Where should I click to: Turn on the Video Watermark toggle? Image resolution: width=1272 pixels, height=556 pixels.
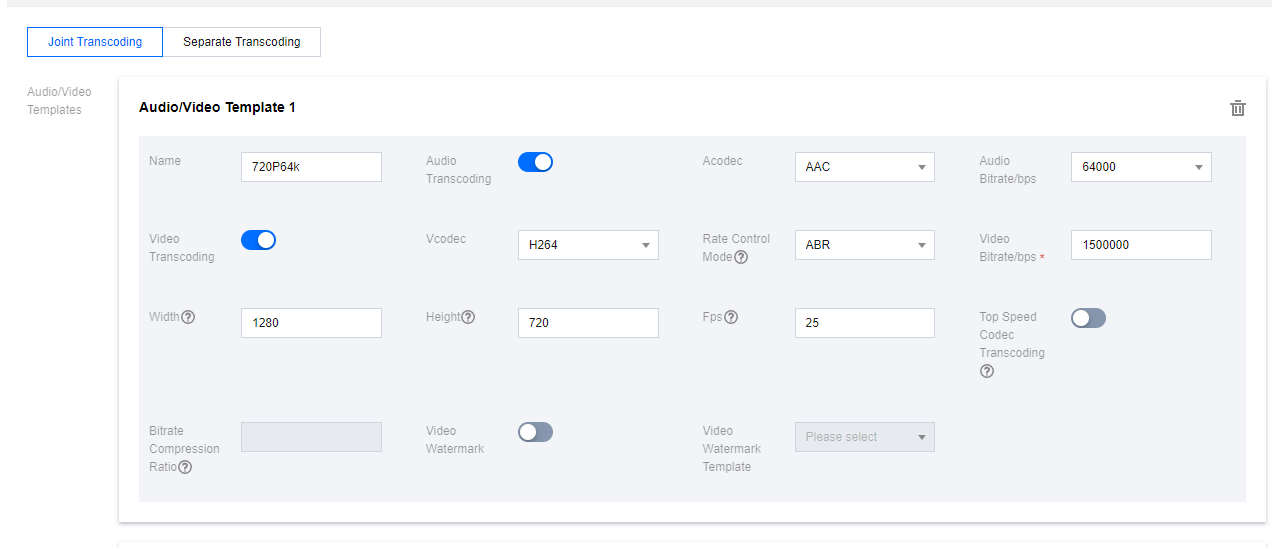(535, 432)
